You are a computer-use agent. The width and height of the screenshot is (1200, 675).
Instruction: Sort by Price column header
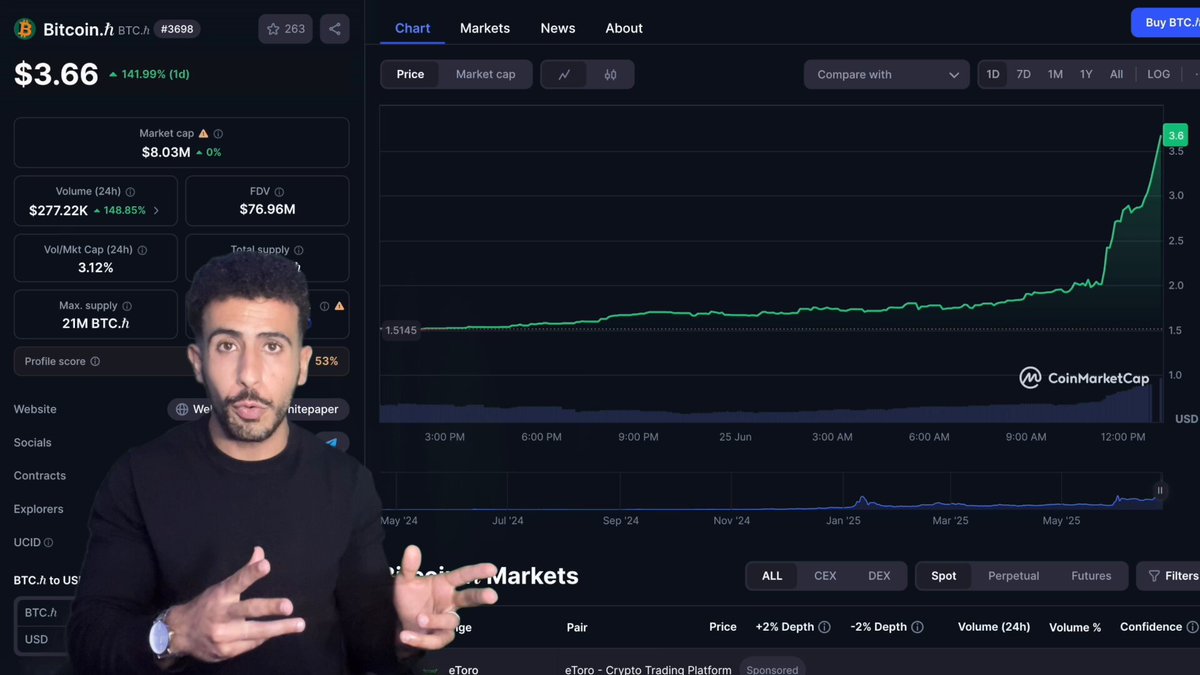tap(723, 628)
